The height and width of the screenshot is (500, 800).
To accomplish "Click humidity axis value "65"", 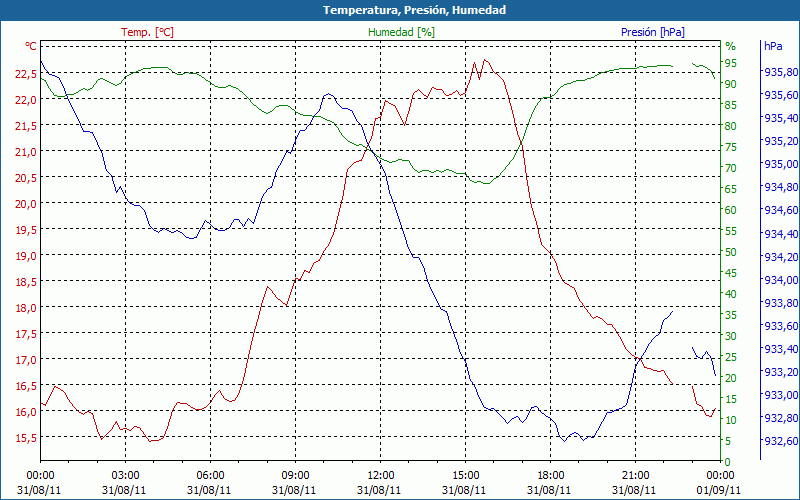I will (x=731, y=189).
